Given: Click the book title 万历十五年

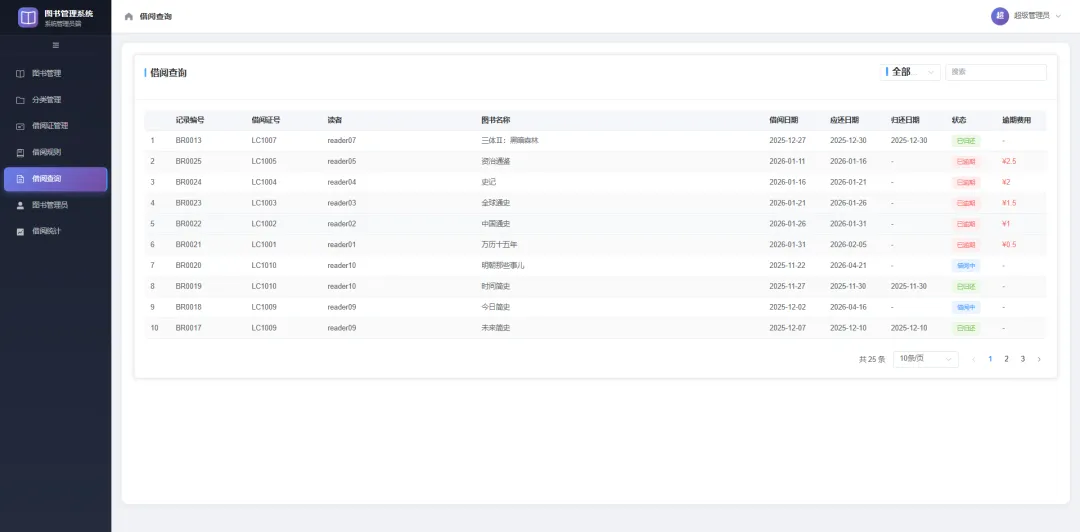Looking at the screenshot, I should click(499, 245).
